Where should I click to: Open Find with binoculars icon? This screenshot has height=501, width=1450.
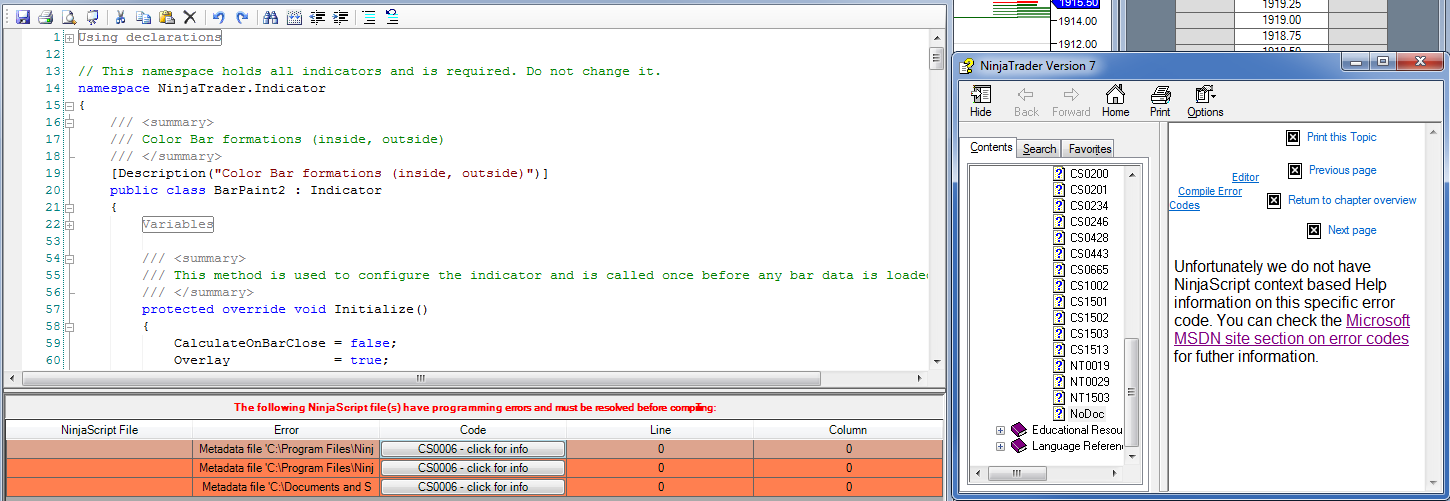coord(270,17)
